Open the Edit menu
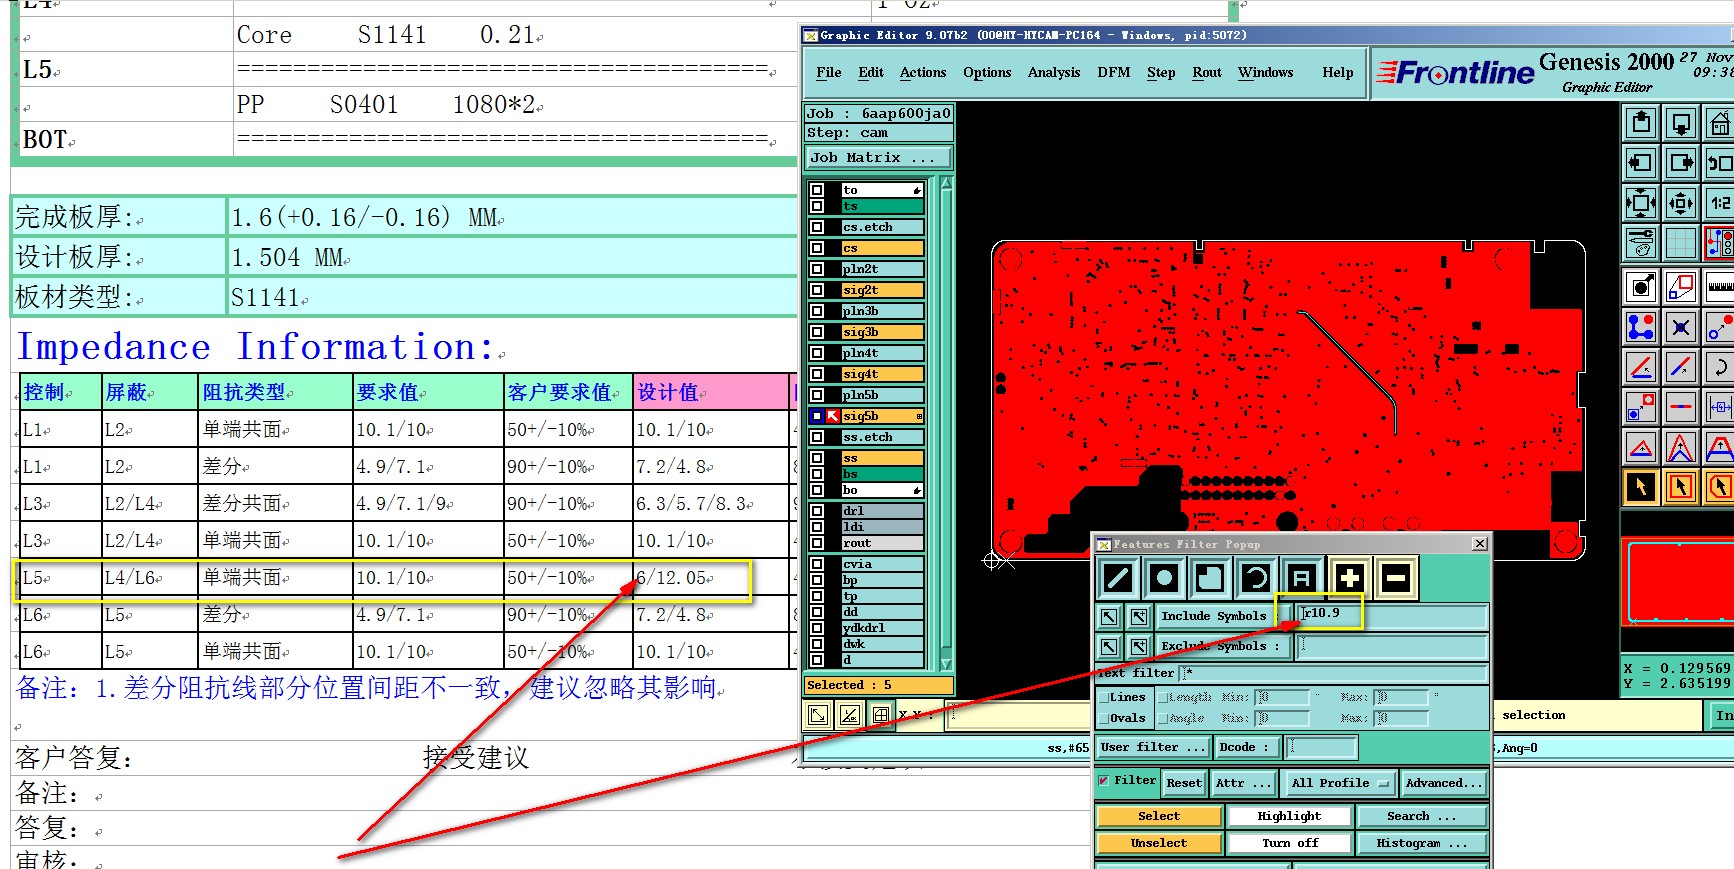Image resolution: width=1734 pixels, height=869 pixels. tap(871, 72)
